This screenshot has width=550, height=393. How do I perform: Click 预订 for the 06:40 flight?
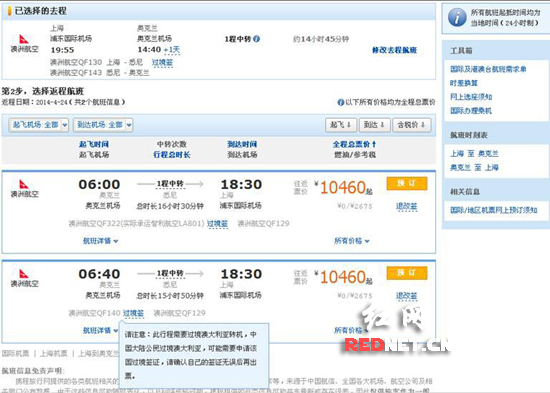pyautogui.click(x=407, y=273)
